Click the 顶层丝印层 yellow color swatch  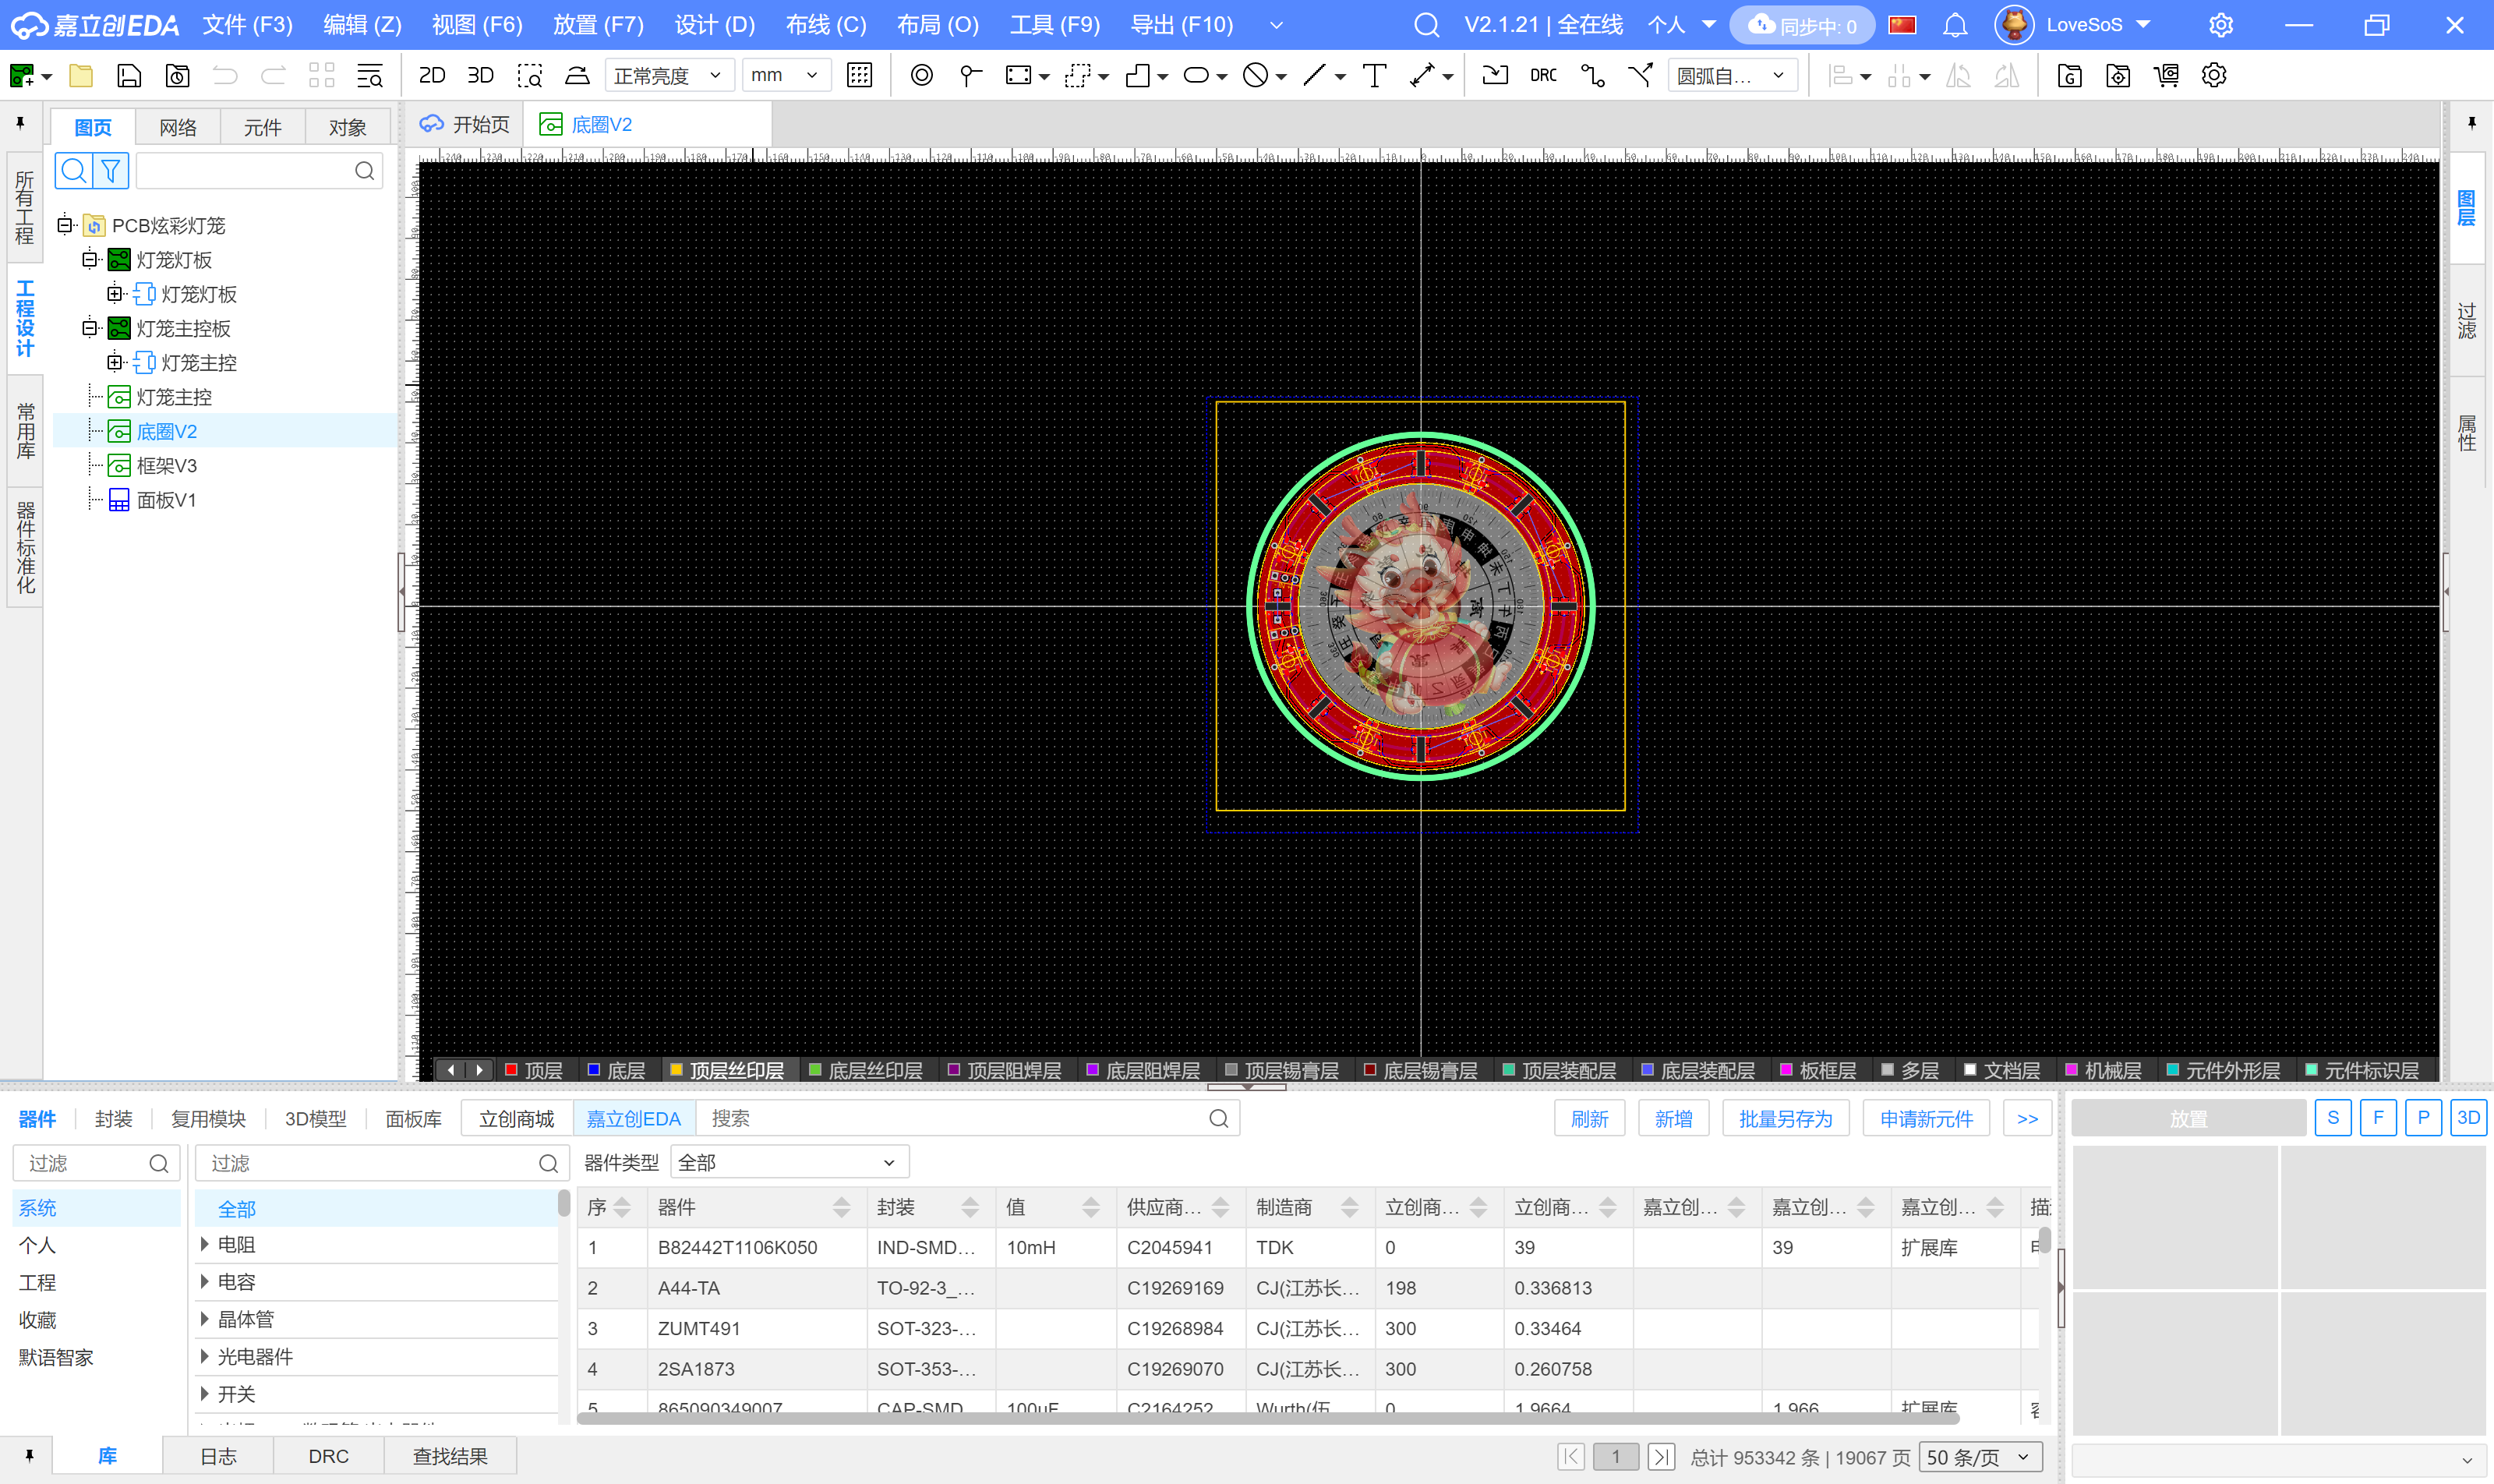click(x=676, y=1070)
